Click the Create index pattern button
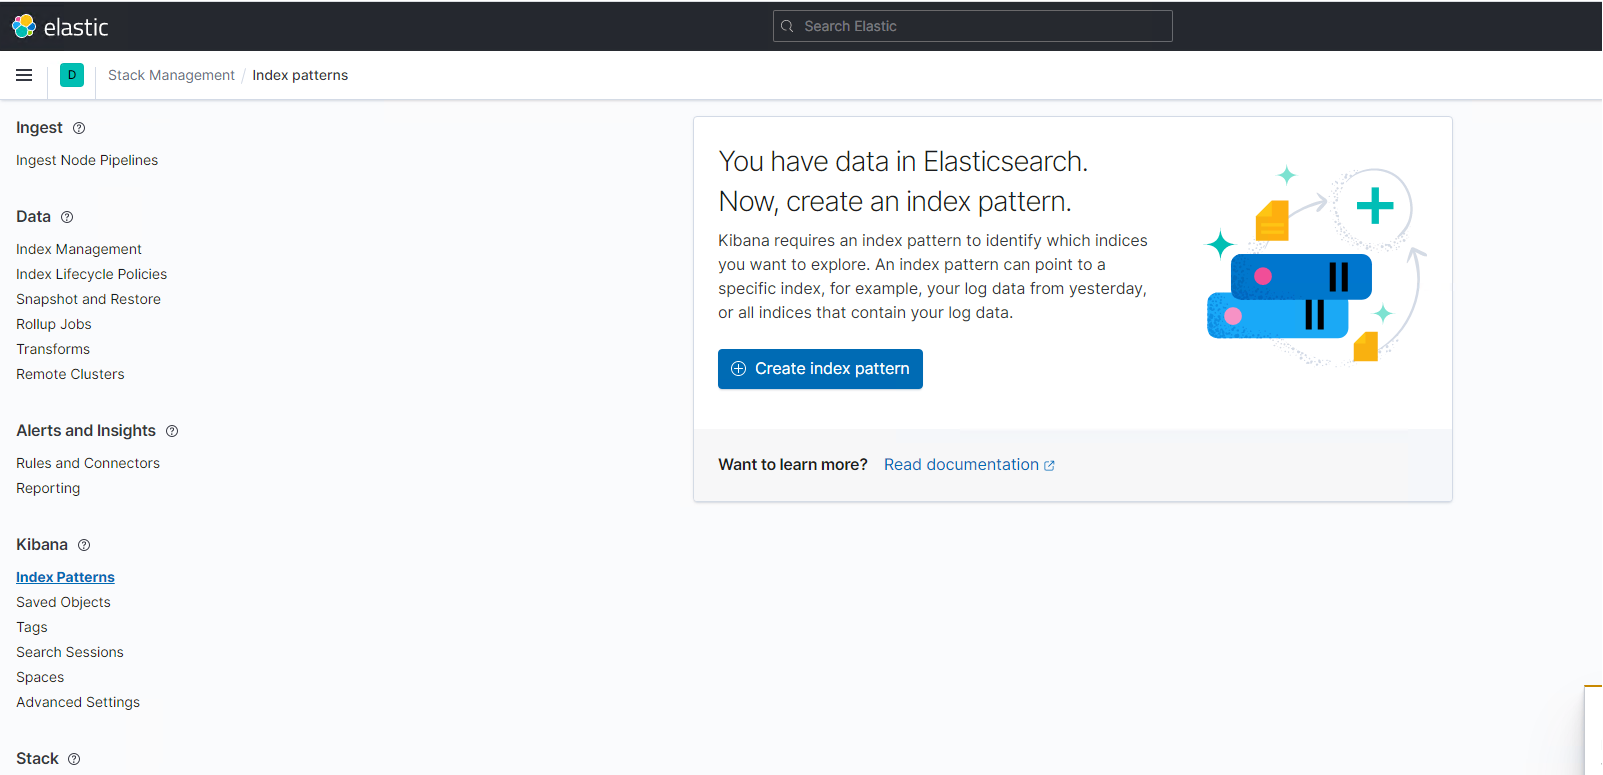 tap(820, 369)
